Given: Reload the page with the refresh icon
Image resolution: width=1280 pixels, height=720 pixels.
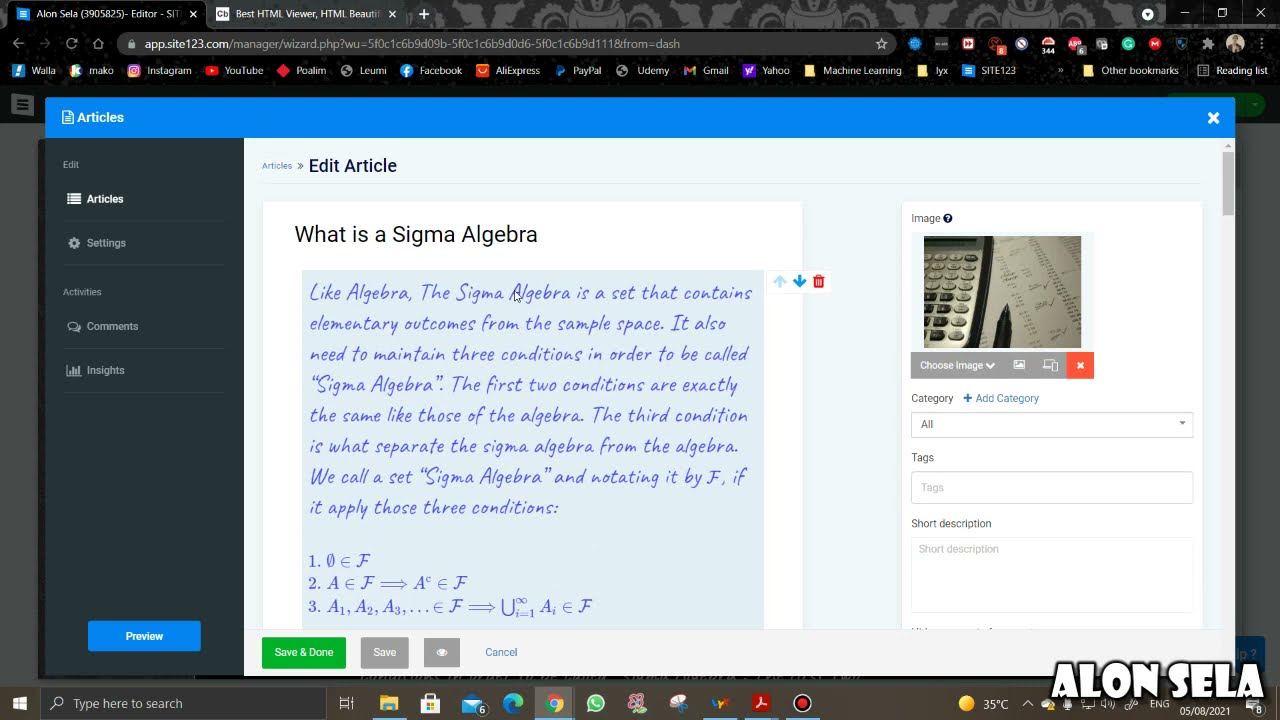Looking at the screenshot, I should point(71,44).
